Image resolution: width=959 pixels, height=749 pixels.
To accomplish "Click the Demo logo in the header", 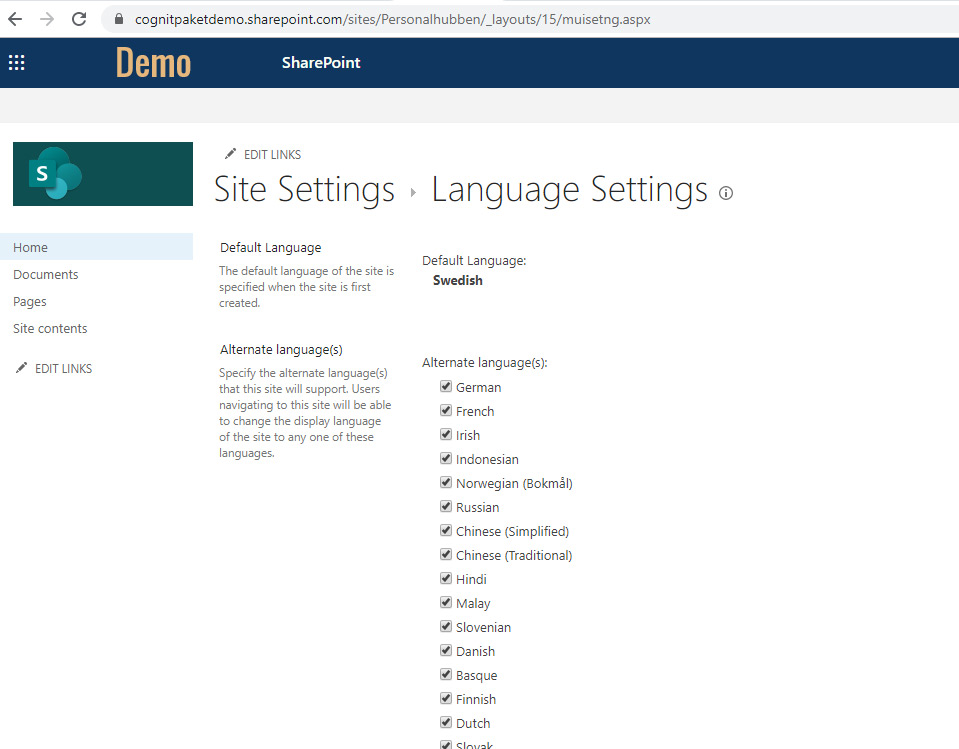I will pyautogui.click(x=153, y=63).
